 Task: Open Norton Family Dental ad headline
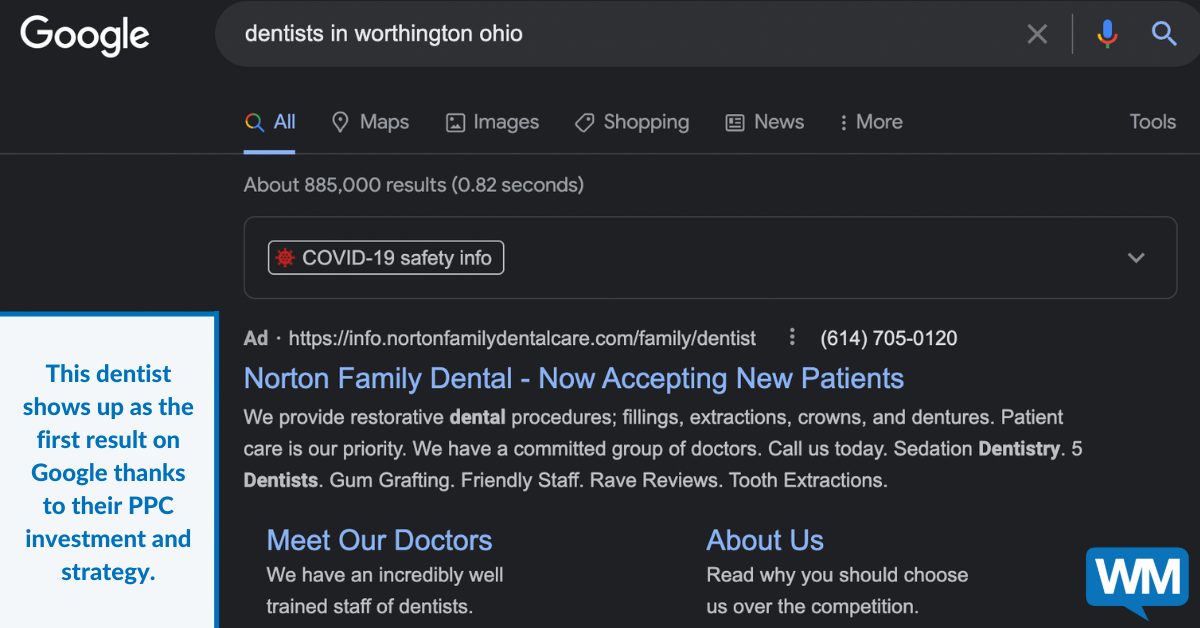573,379
